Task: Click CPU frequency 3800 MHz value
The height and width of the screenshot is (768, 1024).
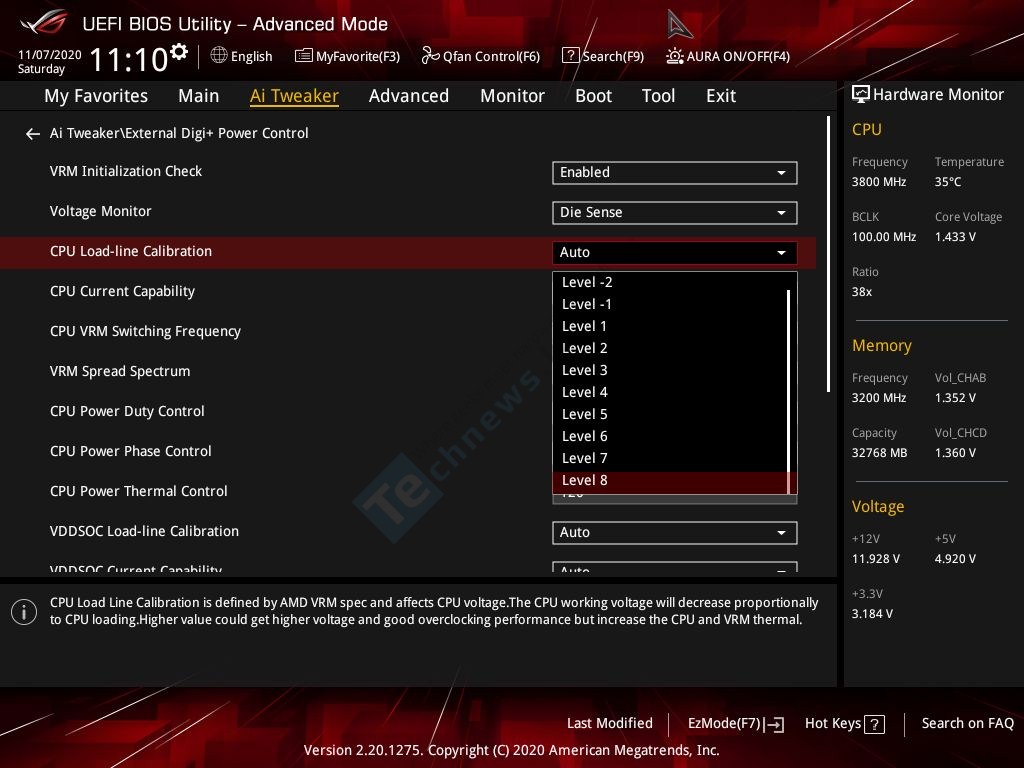Action: [878, 182]
